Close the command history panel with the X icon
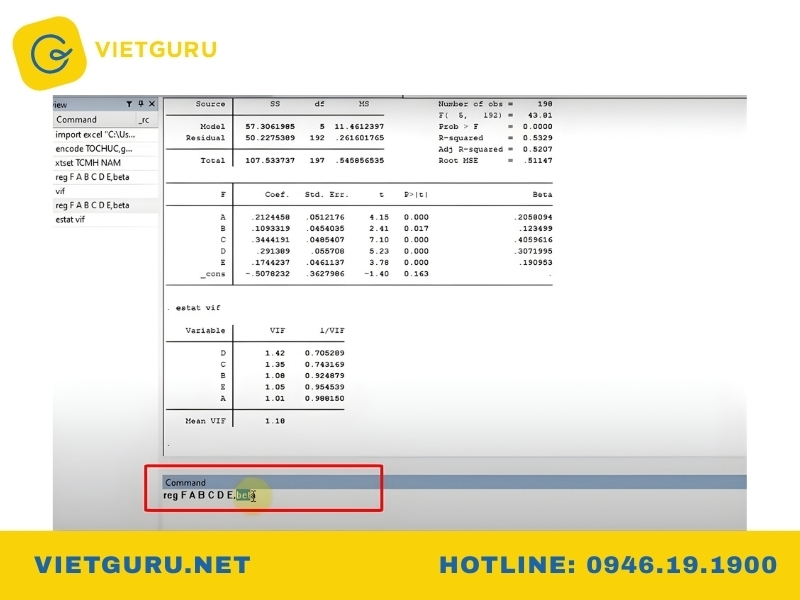Screen dimensions: 800x600 click(152, 104)
